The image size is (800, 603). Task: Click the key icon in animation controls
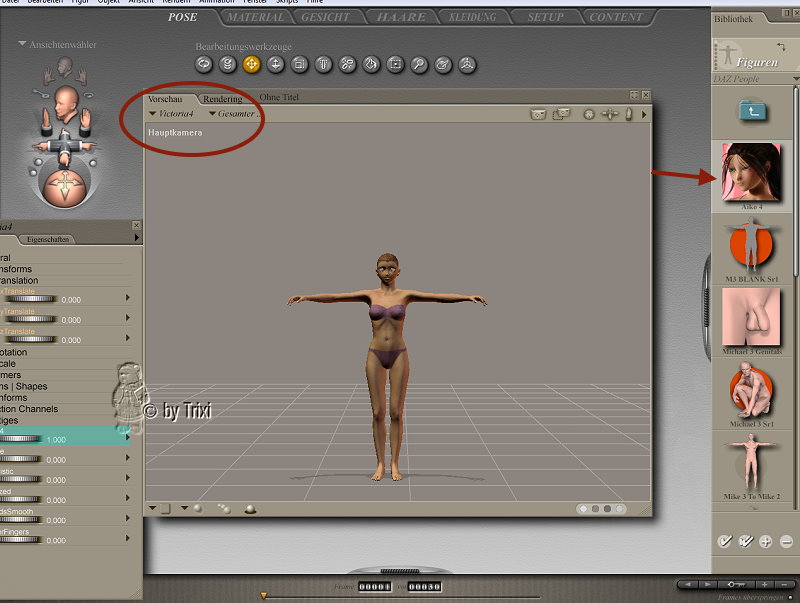tap(736, 585)
